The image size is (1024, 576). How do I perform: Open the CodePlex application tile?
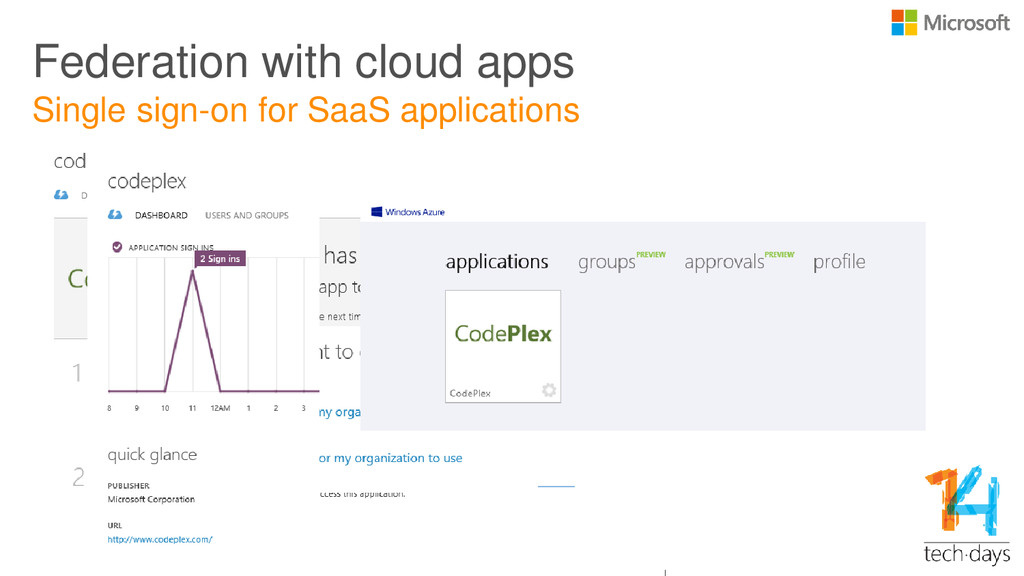click(503, 346)
